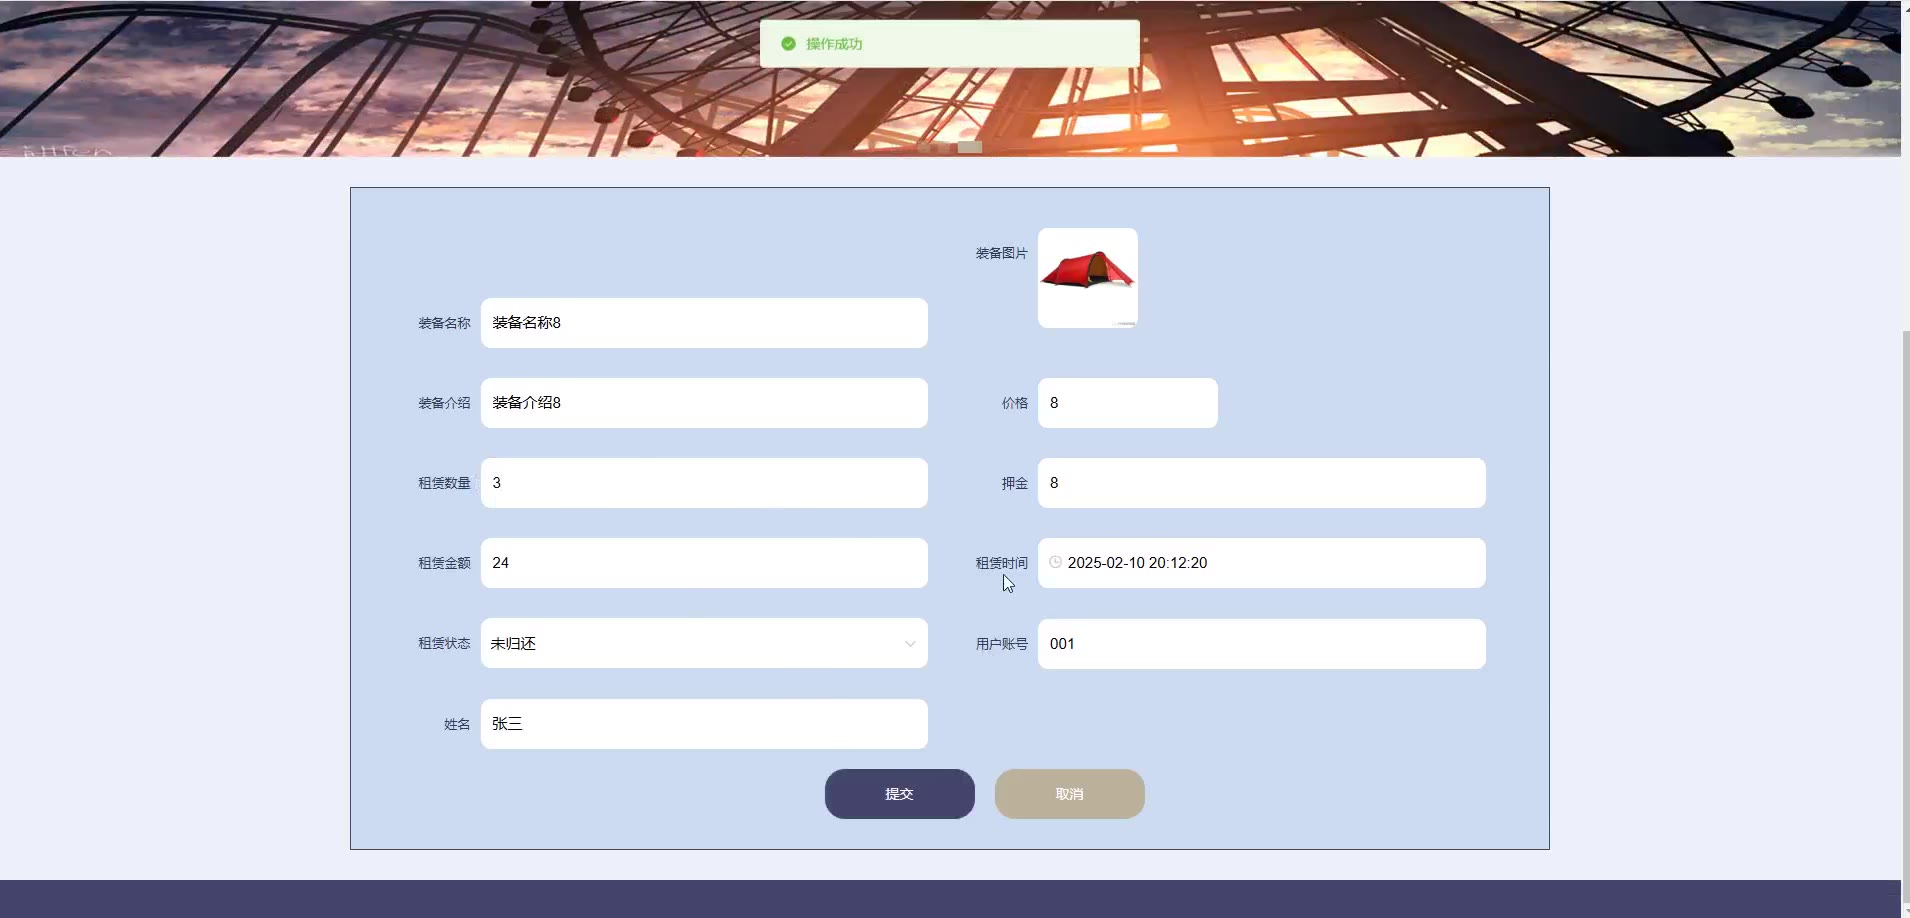1910x918 pixels.
Task: Click the 装备名称 label text
Action: point(444,323)
